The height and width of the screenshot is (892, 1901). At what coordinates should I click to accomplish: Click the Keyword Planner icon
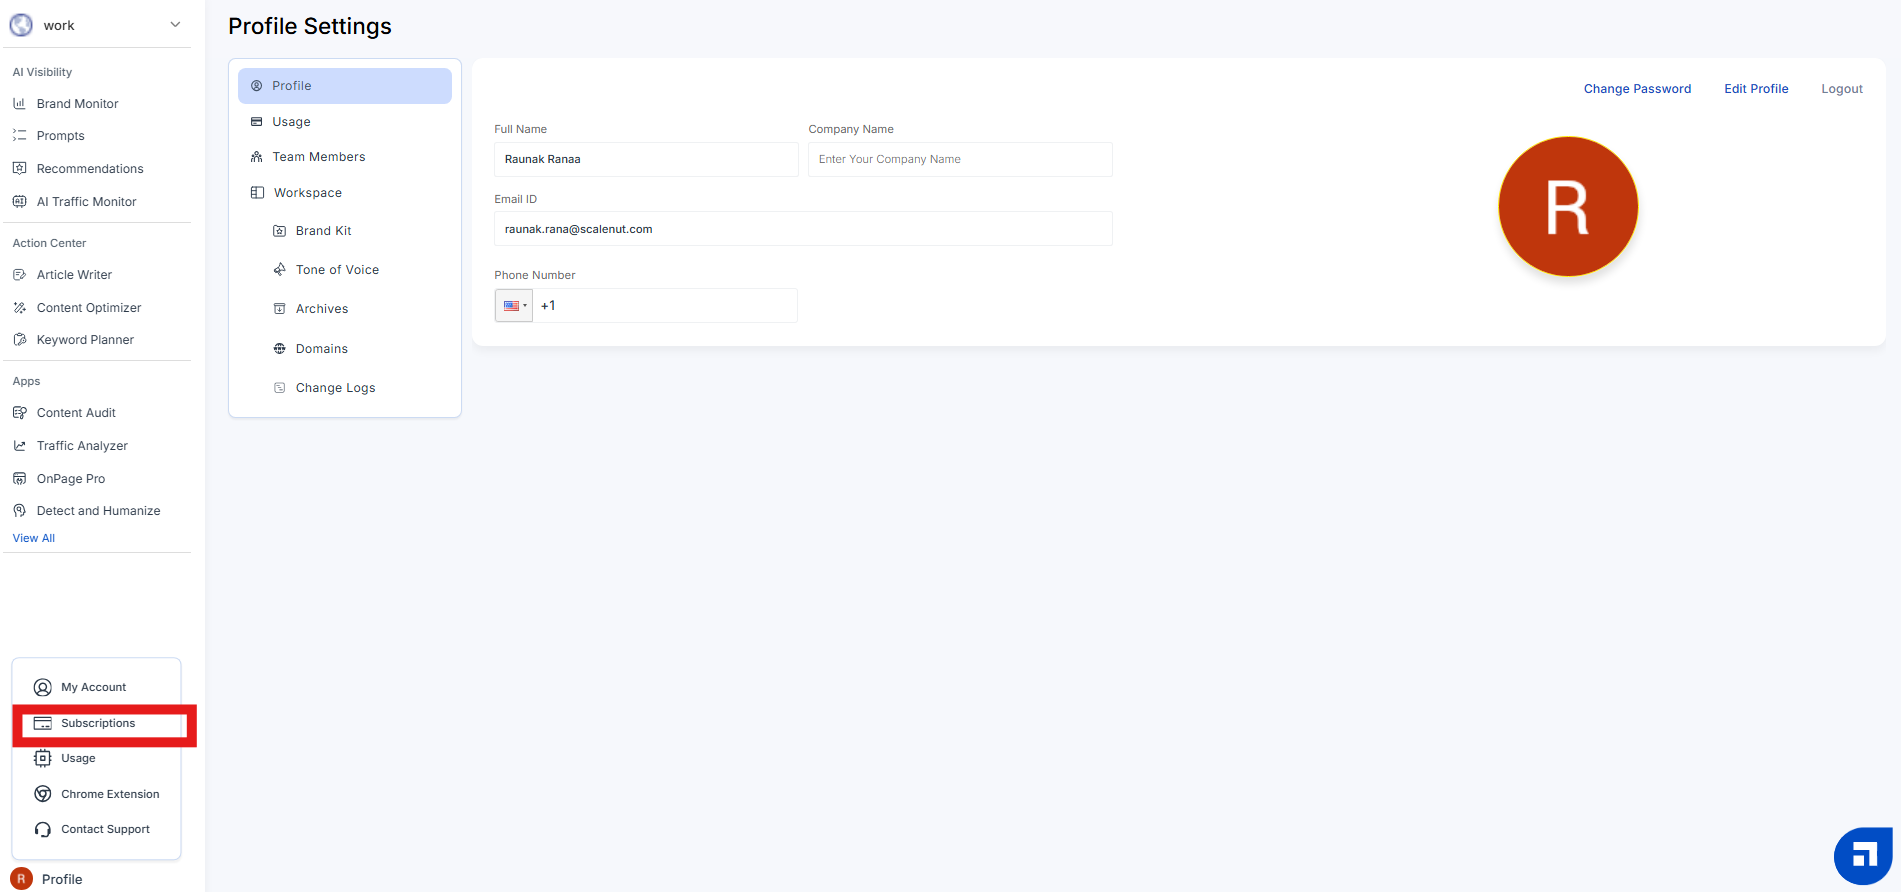tap(19, 340)
